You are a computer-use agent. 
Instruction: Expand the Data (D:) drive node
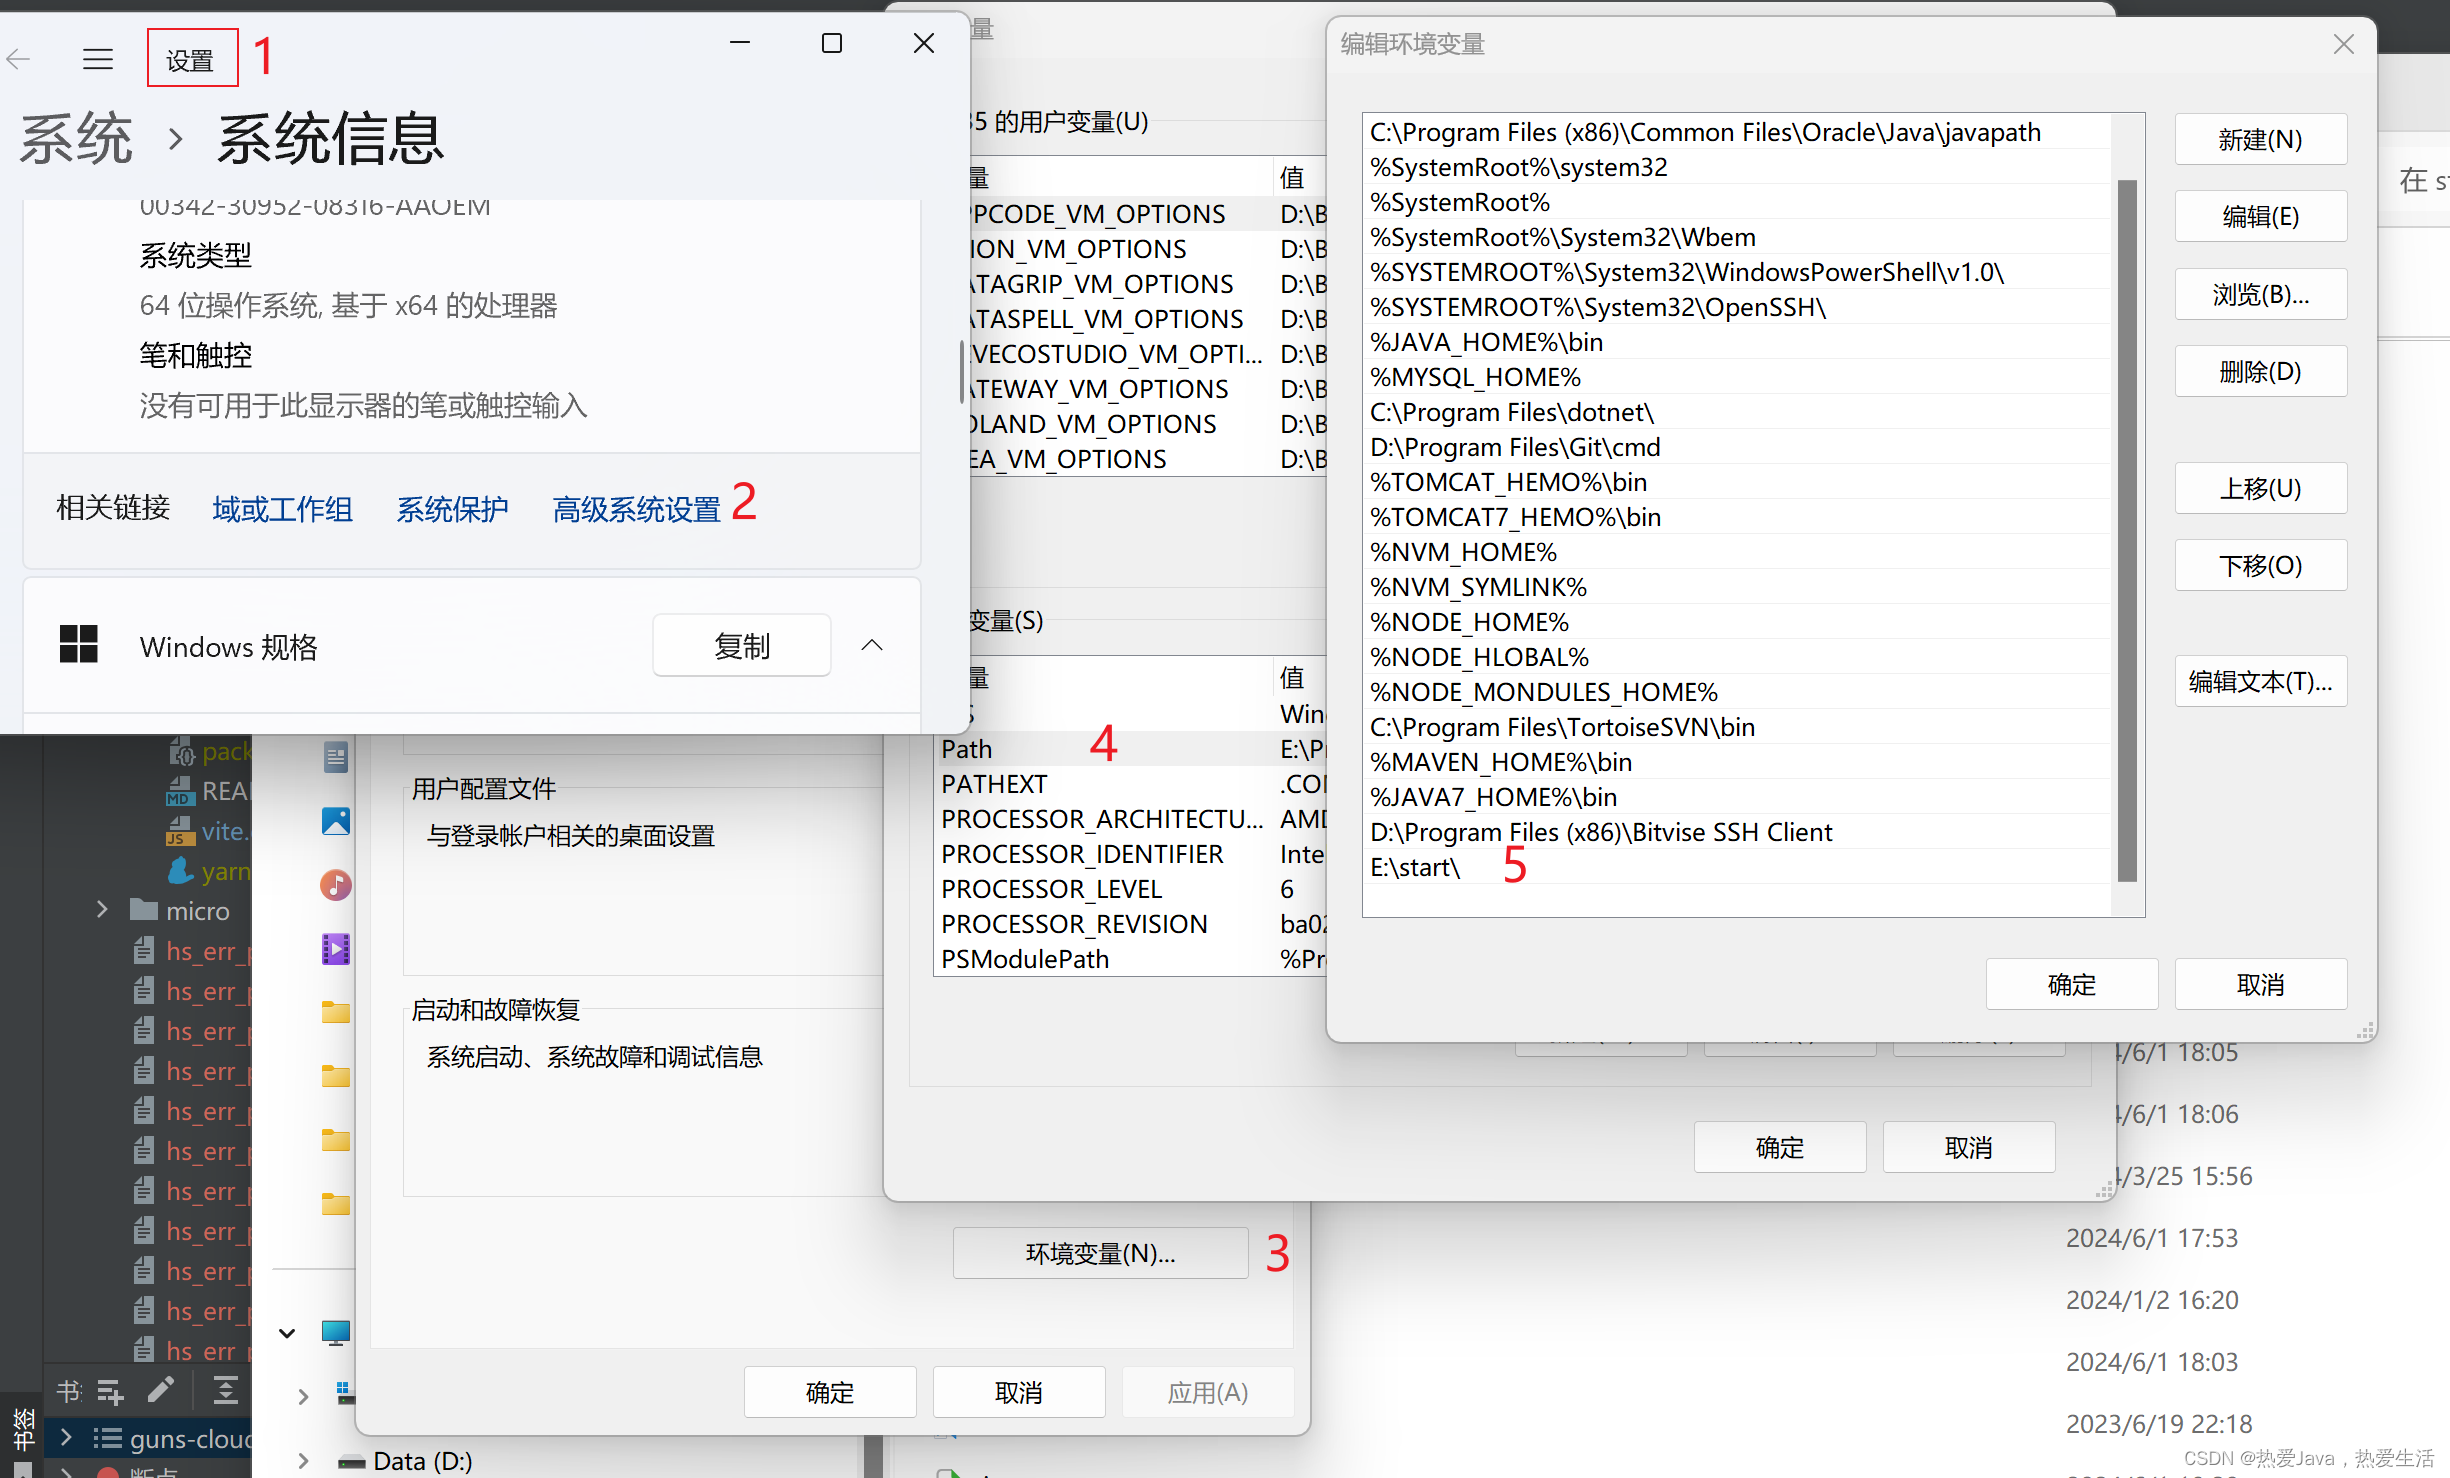click(x=303, y=1460)
